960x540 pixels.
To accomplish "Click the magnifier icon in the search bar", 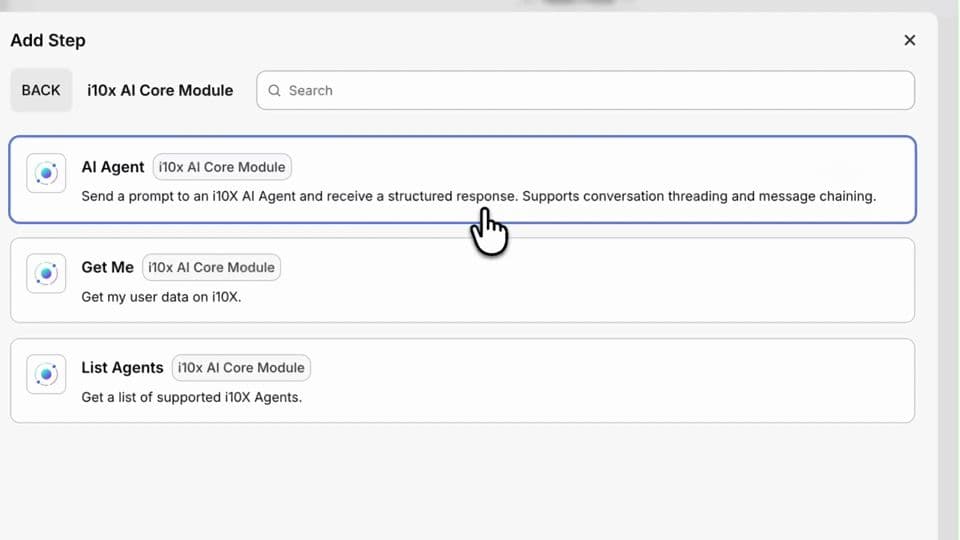I will tap(275, 90).
